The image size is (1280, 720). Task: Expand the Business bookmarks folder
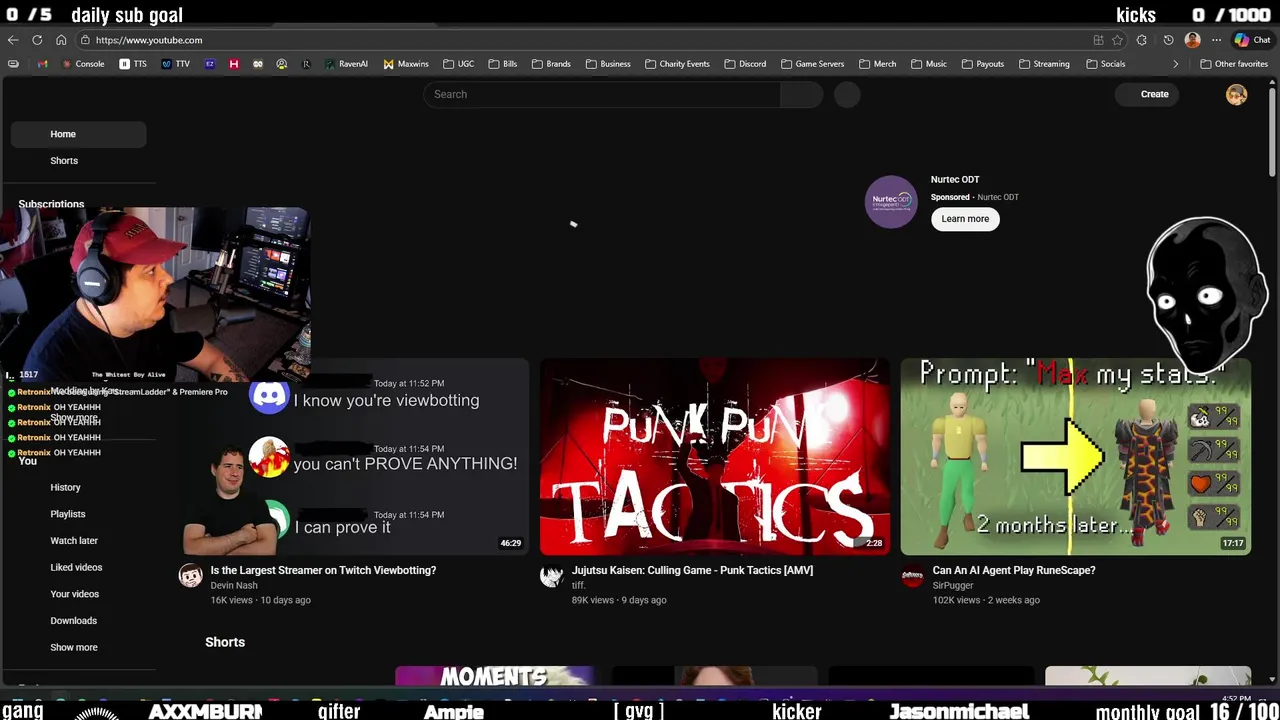[x=608, y=64]
